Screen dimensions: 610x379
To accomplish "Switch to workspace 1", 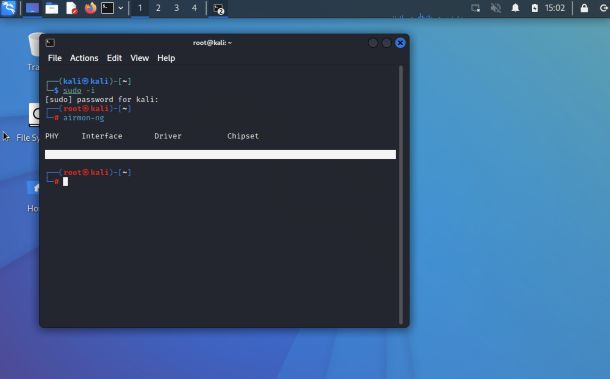I will pyautogui.click(x=140, y=8).
